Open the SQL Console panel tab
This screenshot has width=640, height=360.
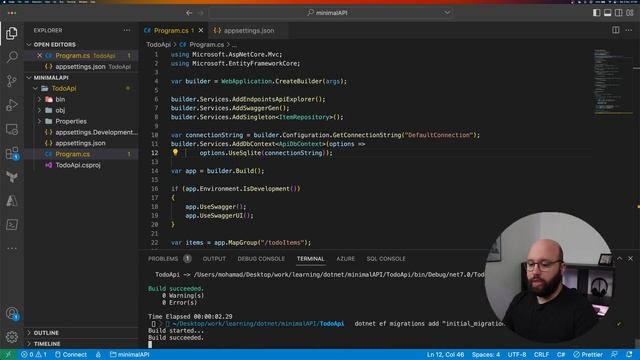pos(386,258)
